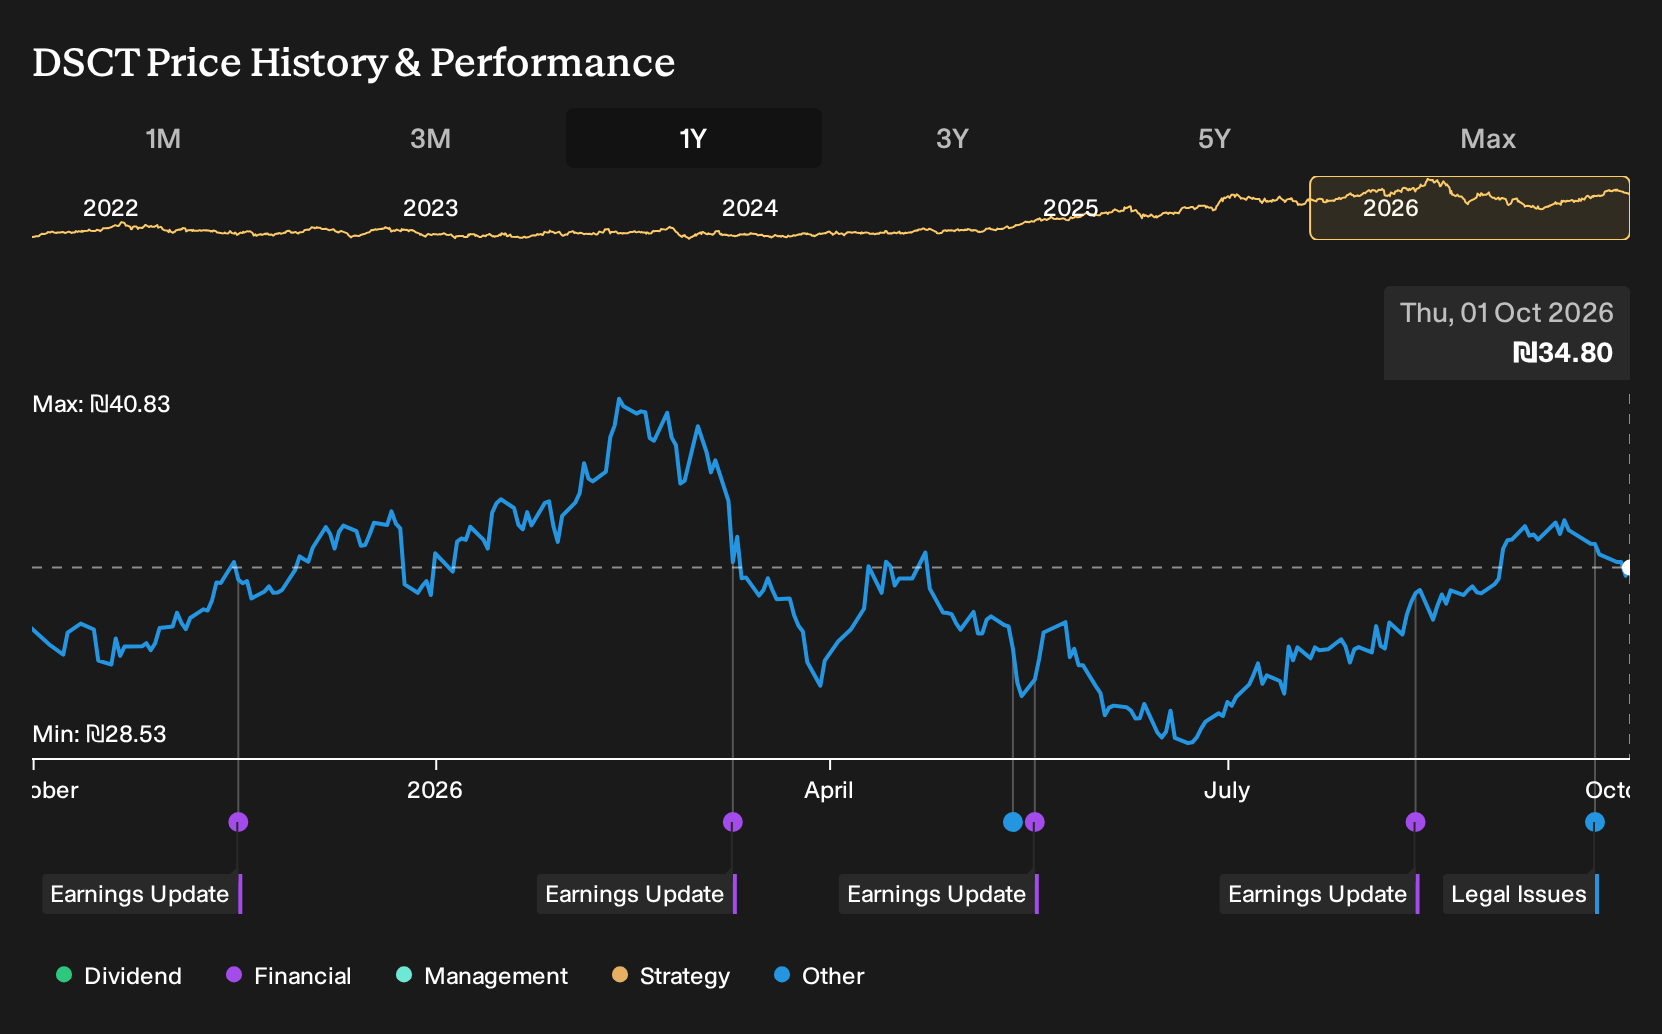This screenshot has height=1034, width=1662.
Task: Click the ₪34.80 price in the tooltip
Action: tap(1562, 353)
